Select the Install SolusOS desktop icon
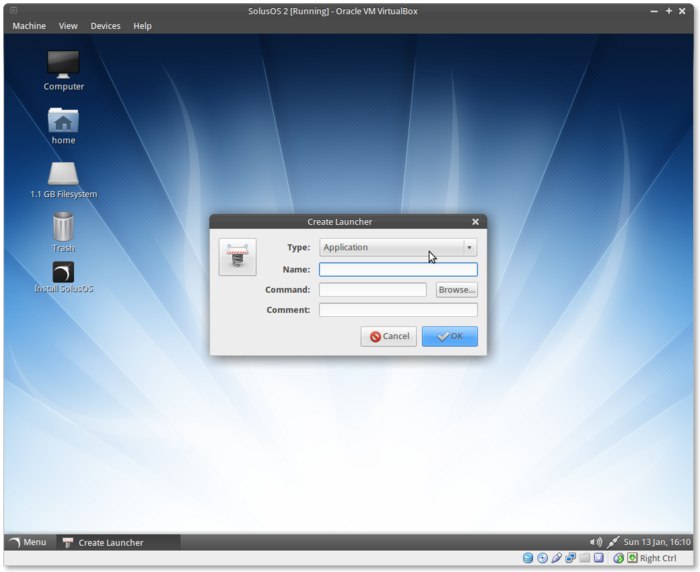 pyautogui.click(x=63, y=277)
